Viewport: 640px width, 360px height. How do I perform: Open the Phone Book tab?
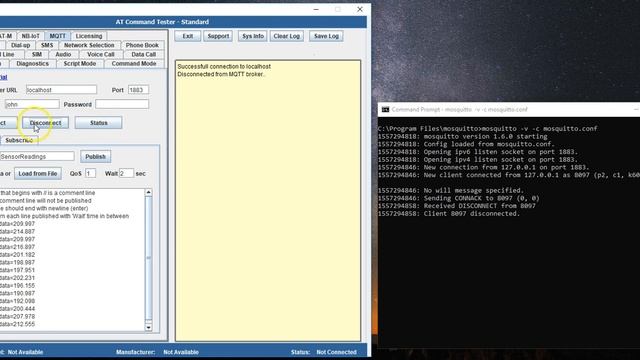[142, 45]
